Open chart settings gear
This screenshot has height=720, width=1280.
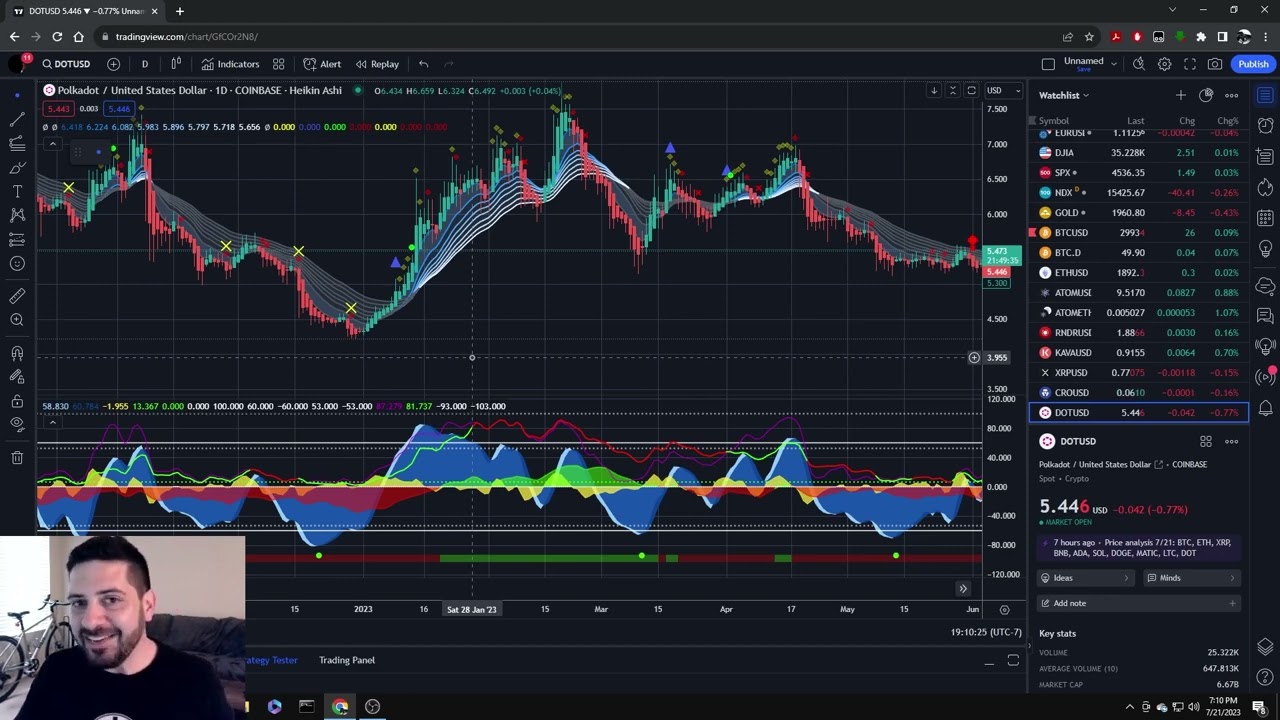pos(1164,64)
